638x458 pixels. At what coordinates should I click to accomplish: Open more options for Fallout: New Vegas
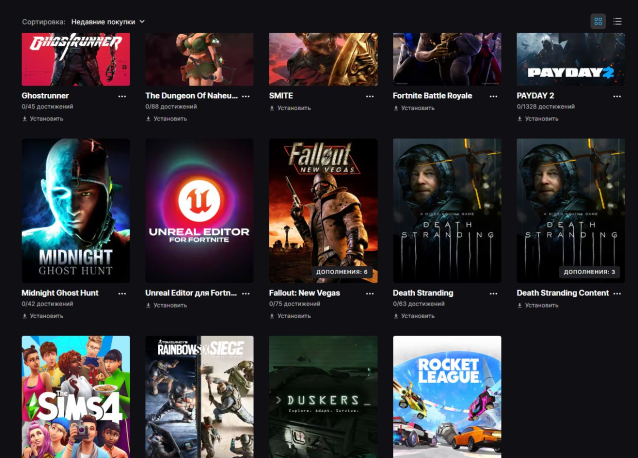coord(369,294)
